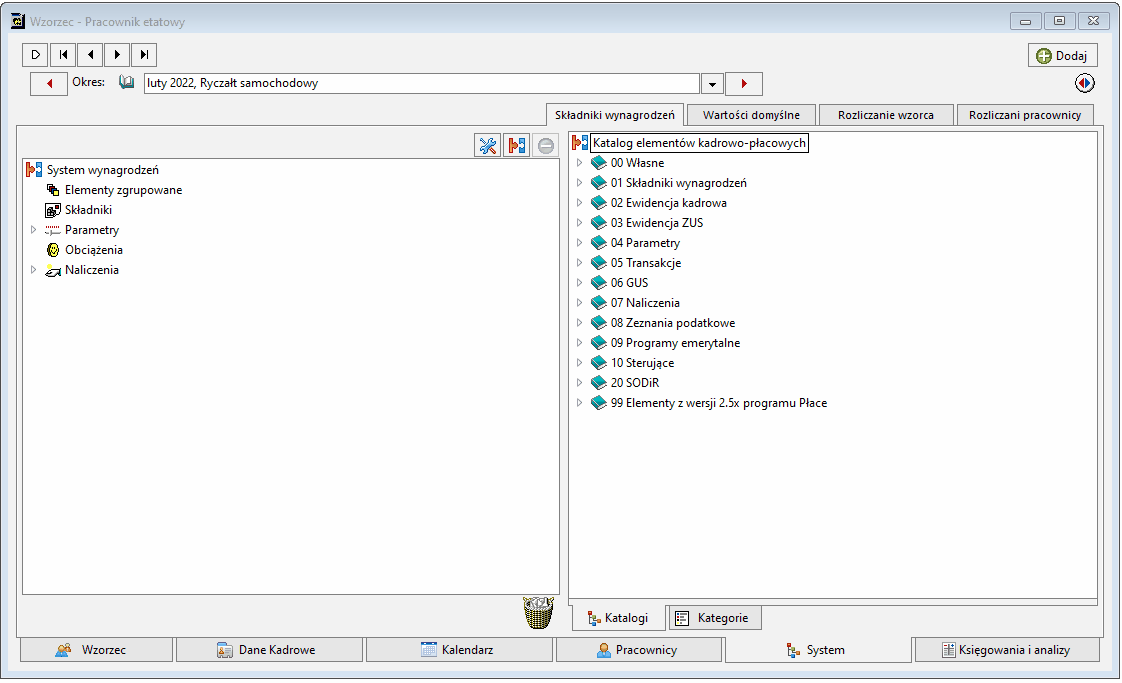The height and width of the screenshot is (683, 1122).
Task: Click the salary system structure toolbar icon
Action: pos(517,145)
